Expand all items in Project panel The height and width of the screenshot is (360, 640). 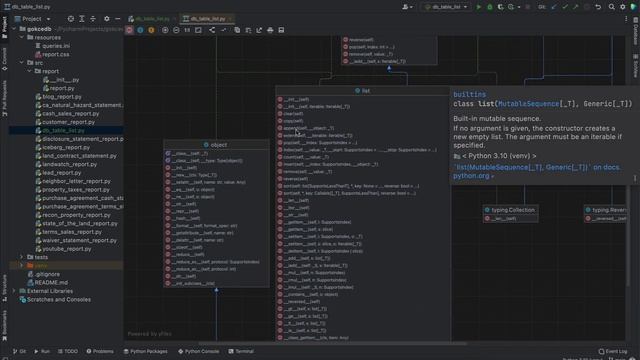pos(82,19)
